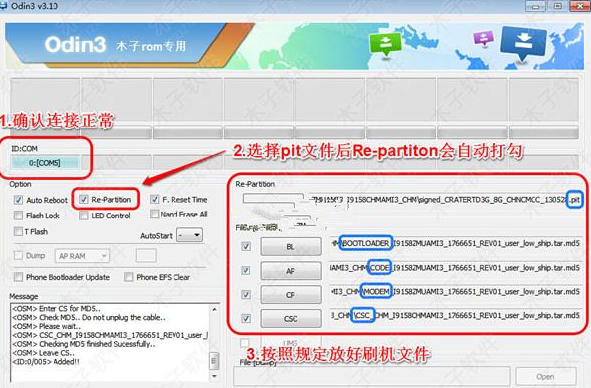
Task: Select the 0:[COM5] port slot
Action: (45, 163)
